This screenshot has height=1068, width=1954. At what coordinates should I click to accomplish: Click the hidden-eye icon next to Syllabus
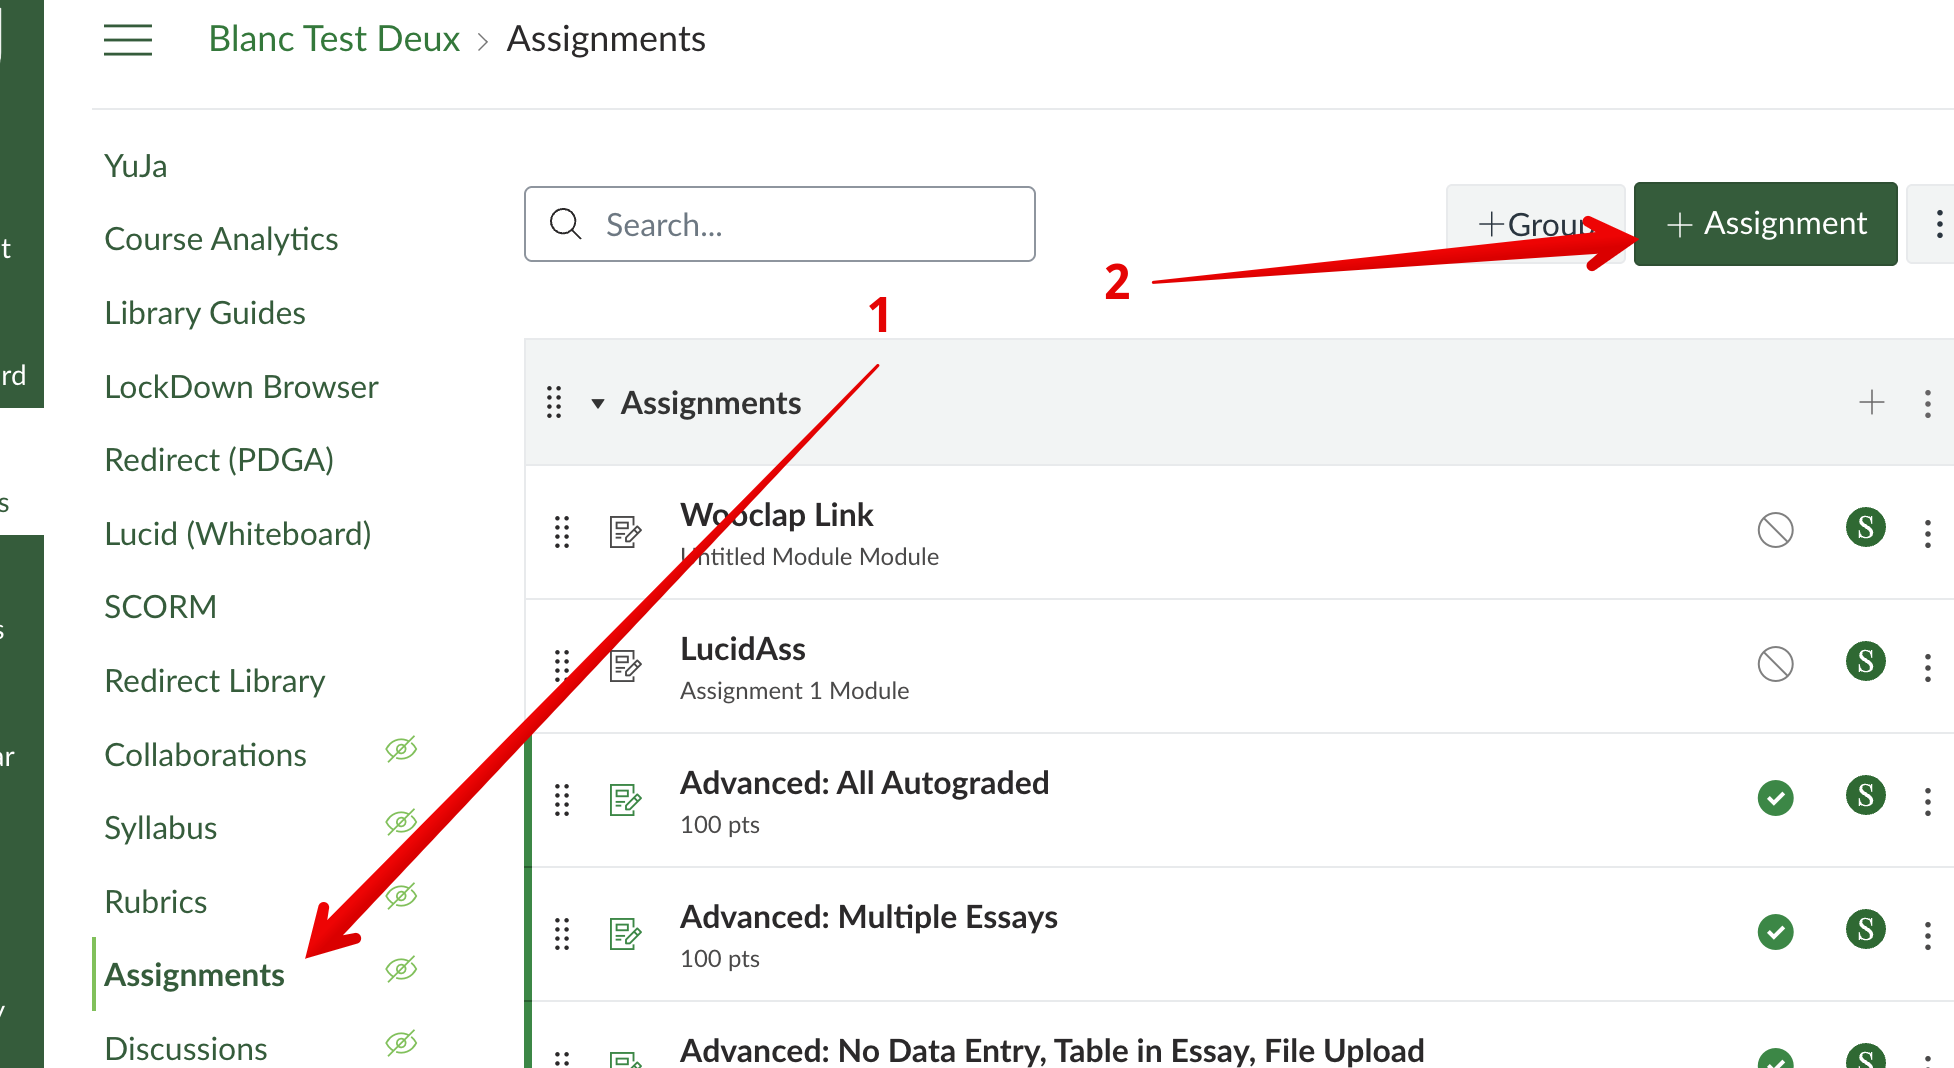tap(401, 823)
